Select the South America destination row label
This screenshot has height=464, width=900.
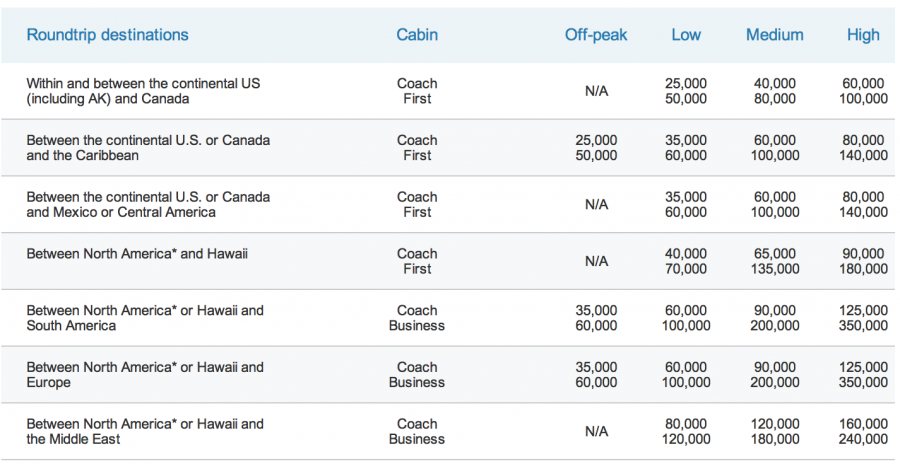coord(145,318)
